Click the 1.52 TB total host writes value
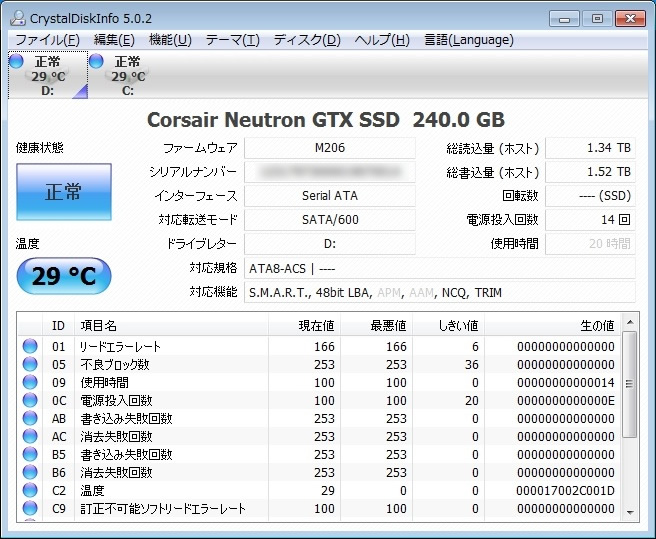Viewport: 656px width, 539px height. click(x=590, y=172)
